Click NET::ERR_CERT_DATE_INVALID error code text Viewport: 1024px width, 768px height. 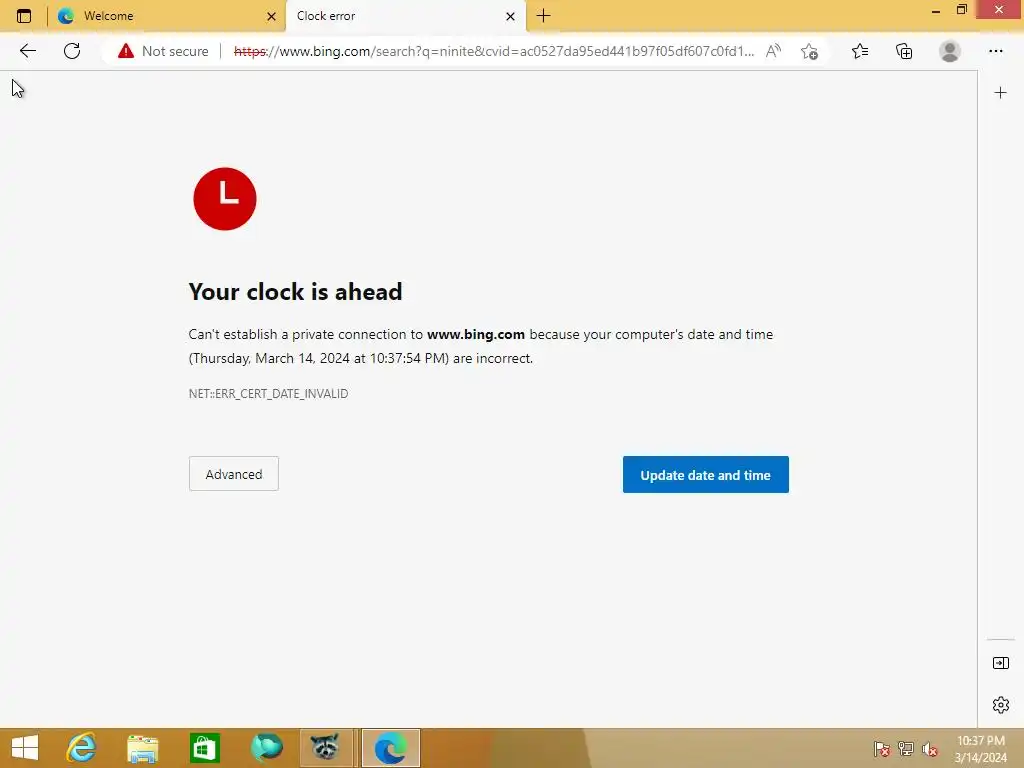click(x=268, y=394)
